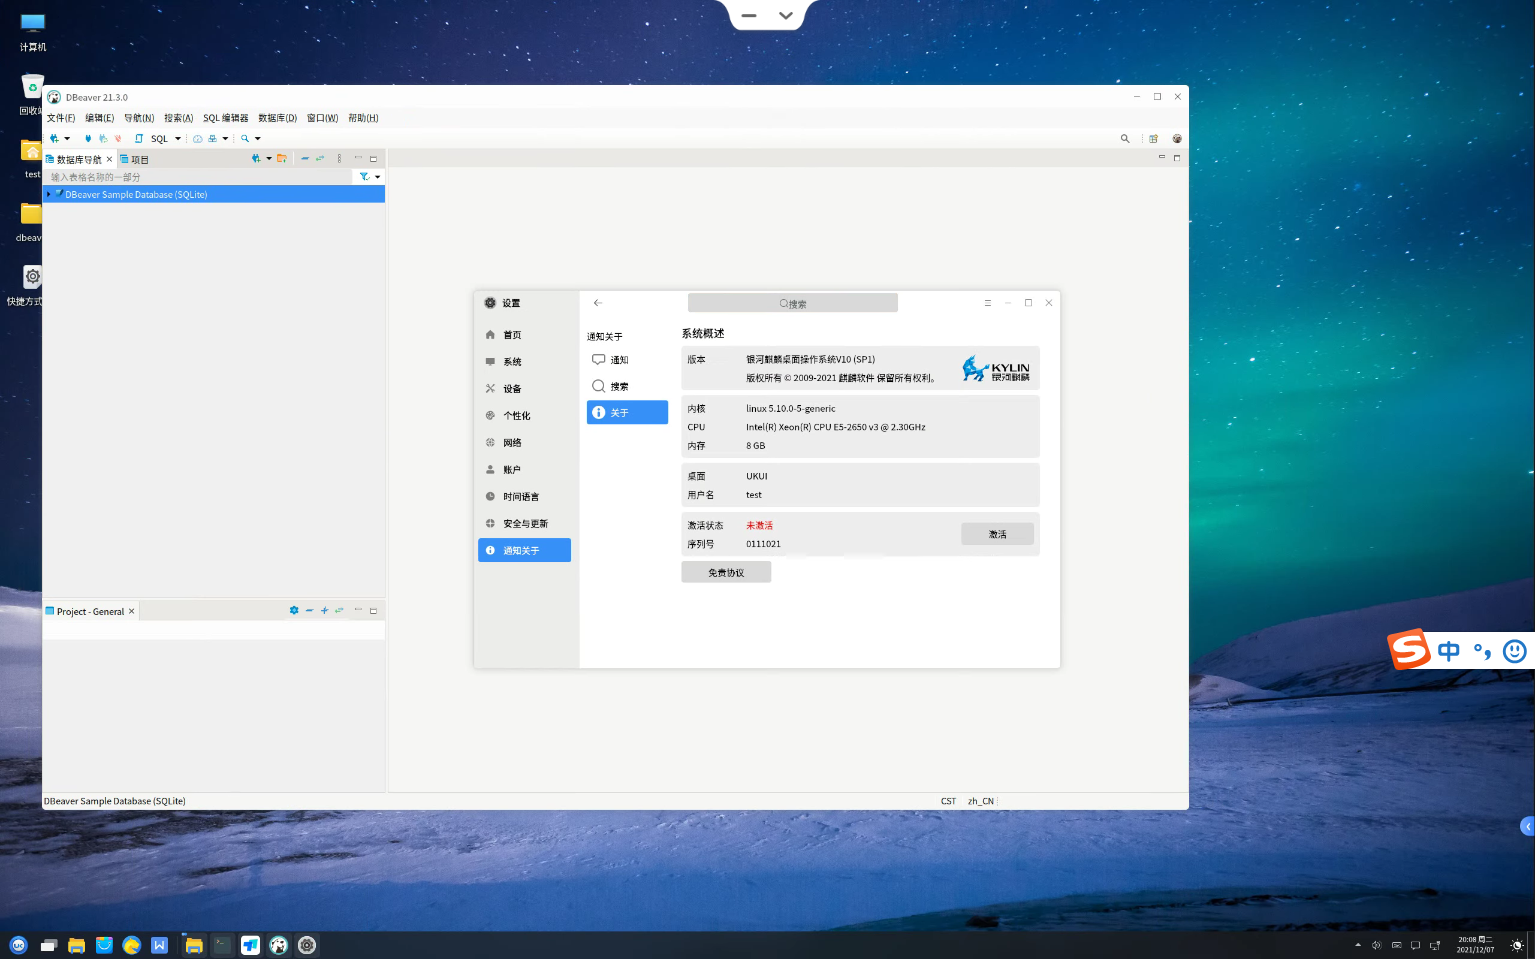This screenshot has height=959, width=1535.
Task: Open the Database Navigator view menu dots
Action: 339,158
